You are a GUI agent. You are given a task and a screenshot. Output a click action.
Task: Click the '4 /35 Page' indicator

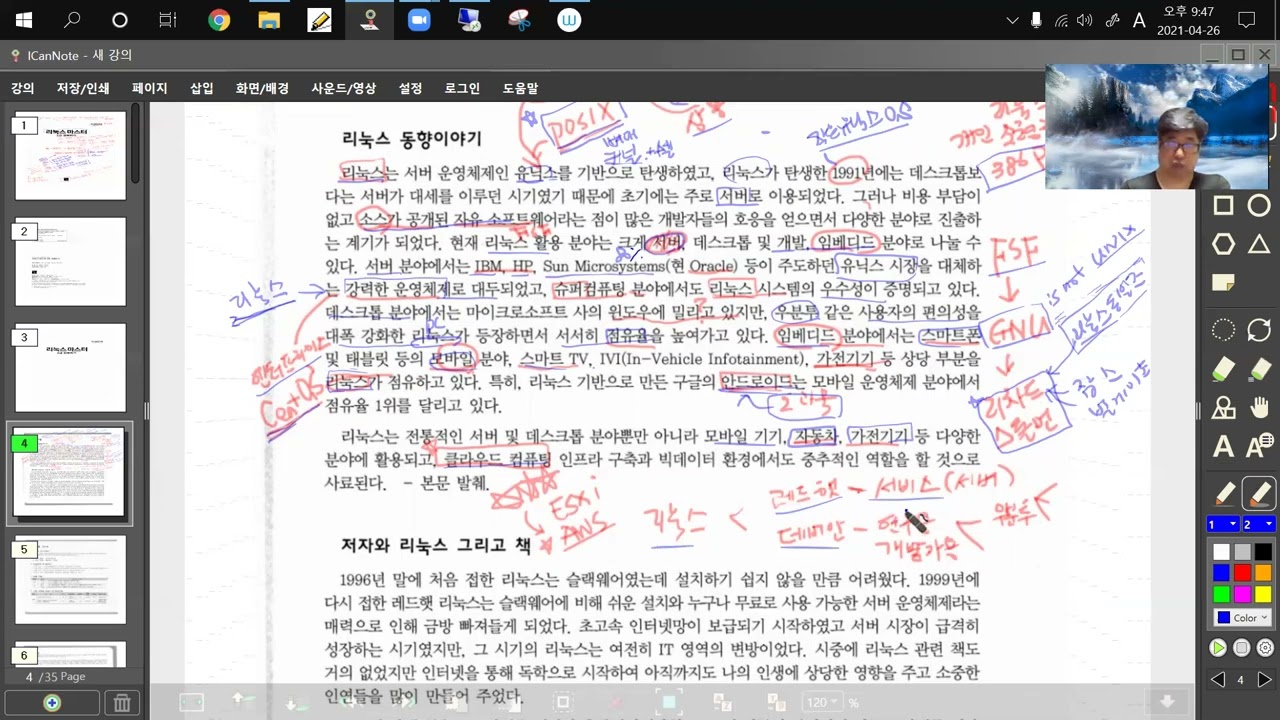(x=56, y=677)
